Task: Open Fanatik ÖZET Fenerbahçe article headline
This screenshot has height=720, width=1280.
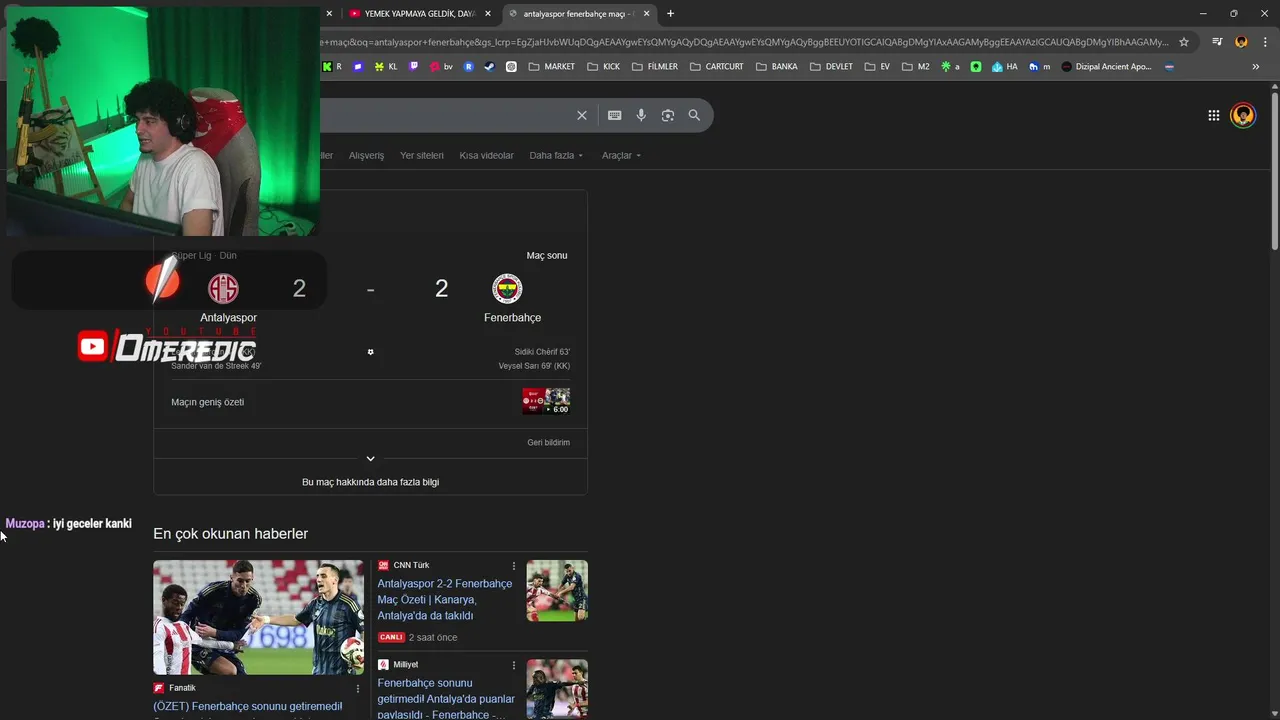Action: 248,706
